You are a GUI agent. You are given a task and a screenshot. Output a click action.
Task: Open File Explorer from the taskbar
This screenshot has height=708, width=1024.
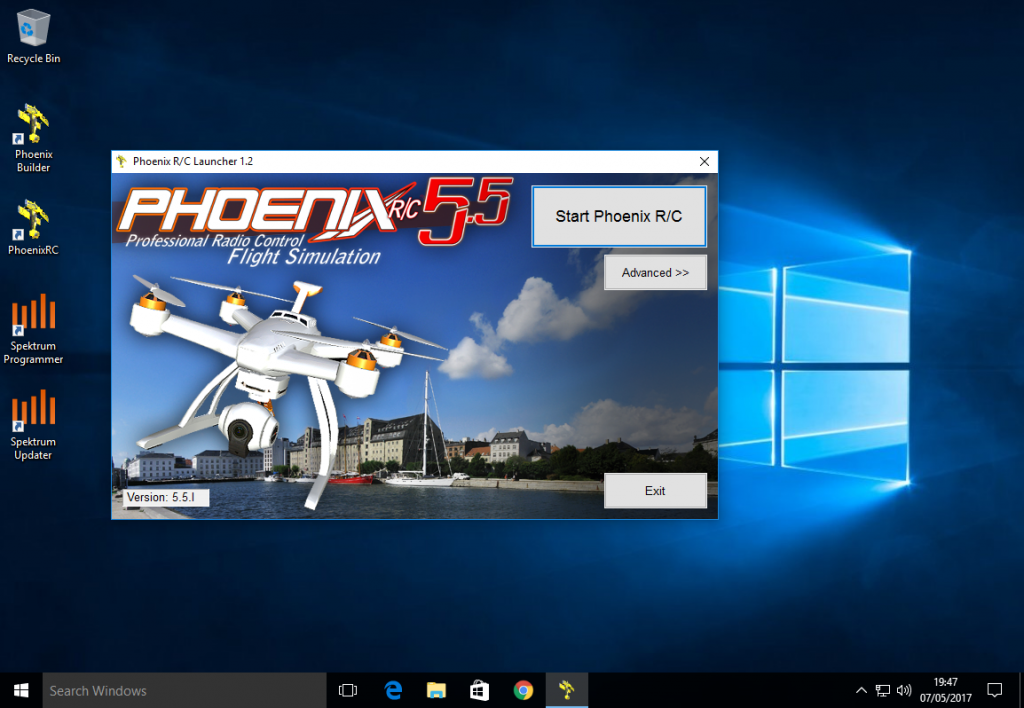pos(436,690)
